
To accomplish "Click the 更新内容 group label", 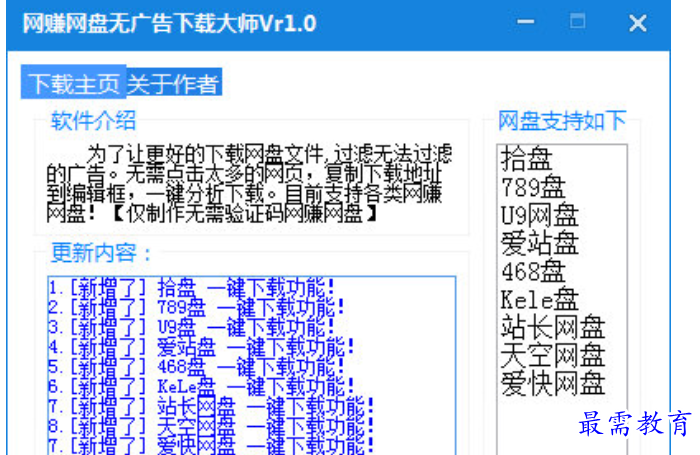I will tap(101, 253).
